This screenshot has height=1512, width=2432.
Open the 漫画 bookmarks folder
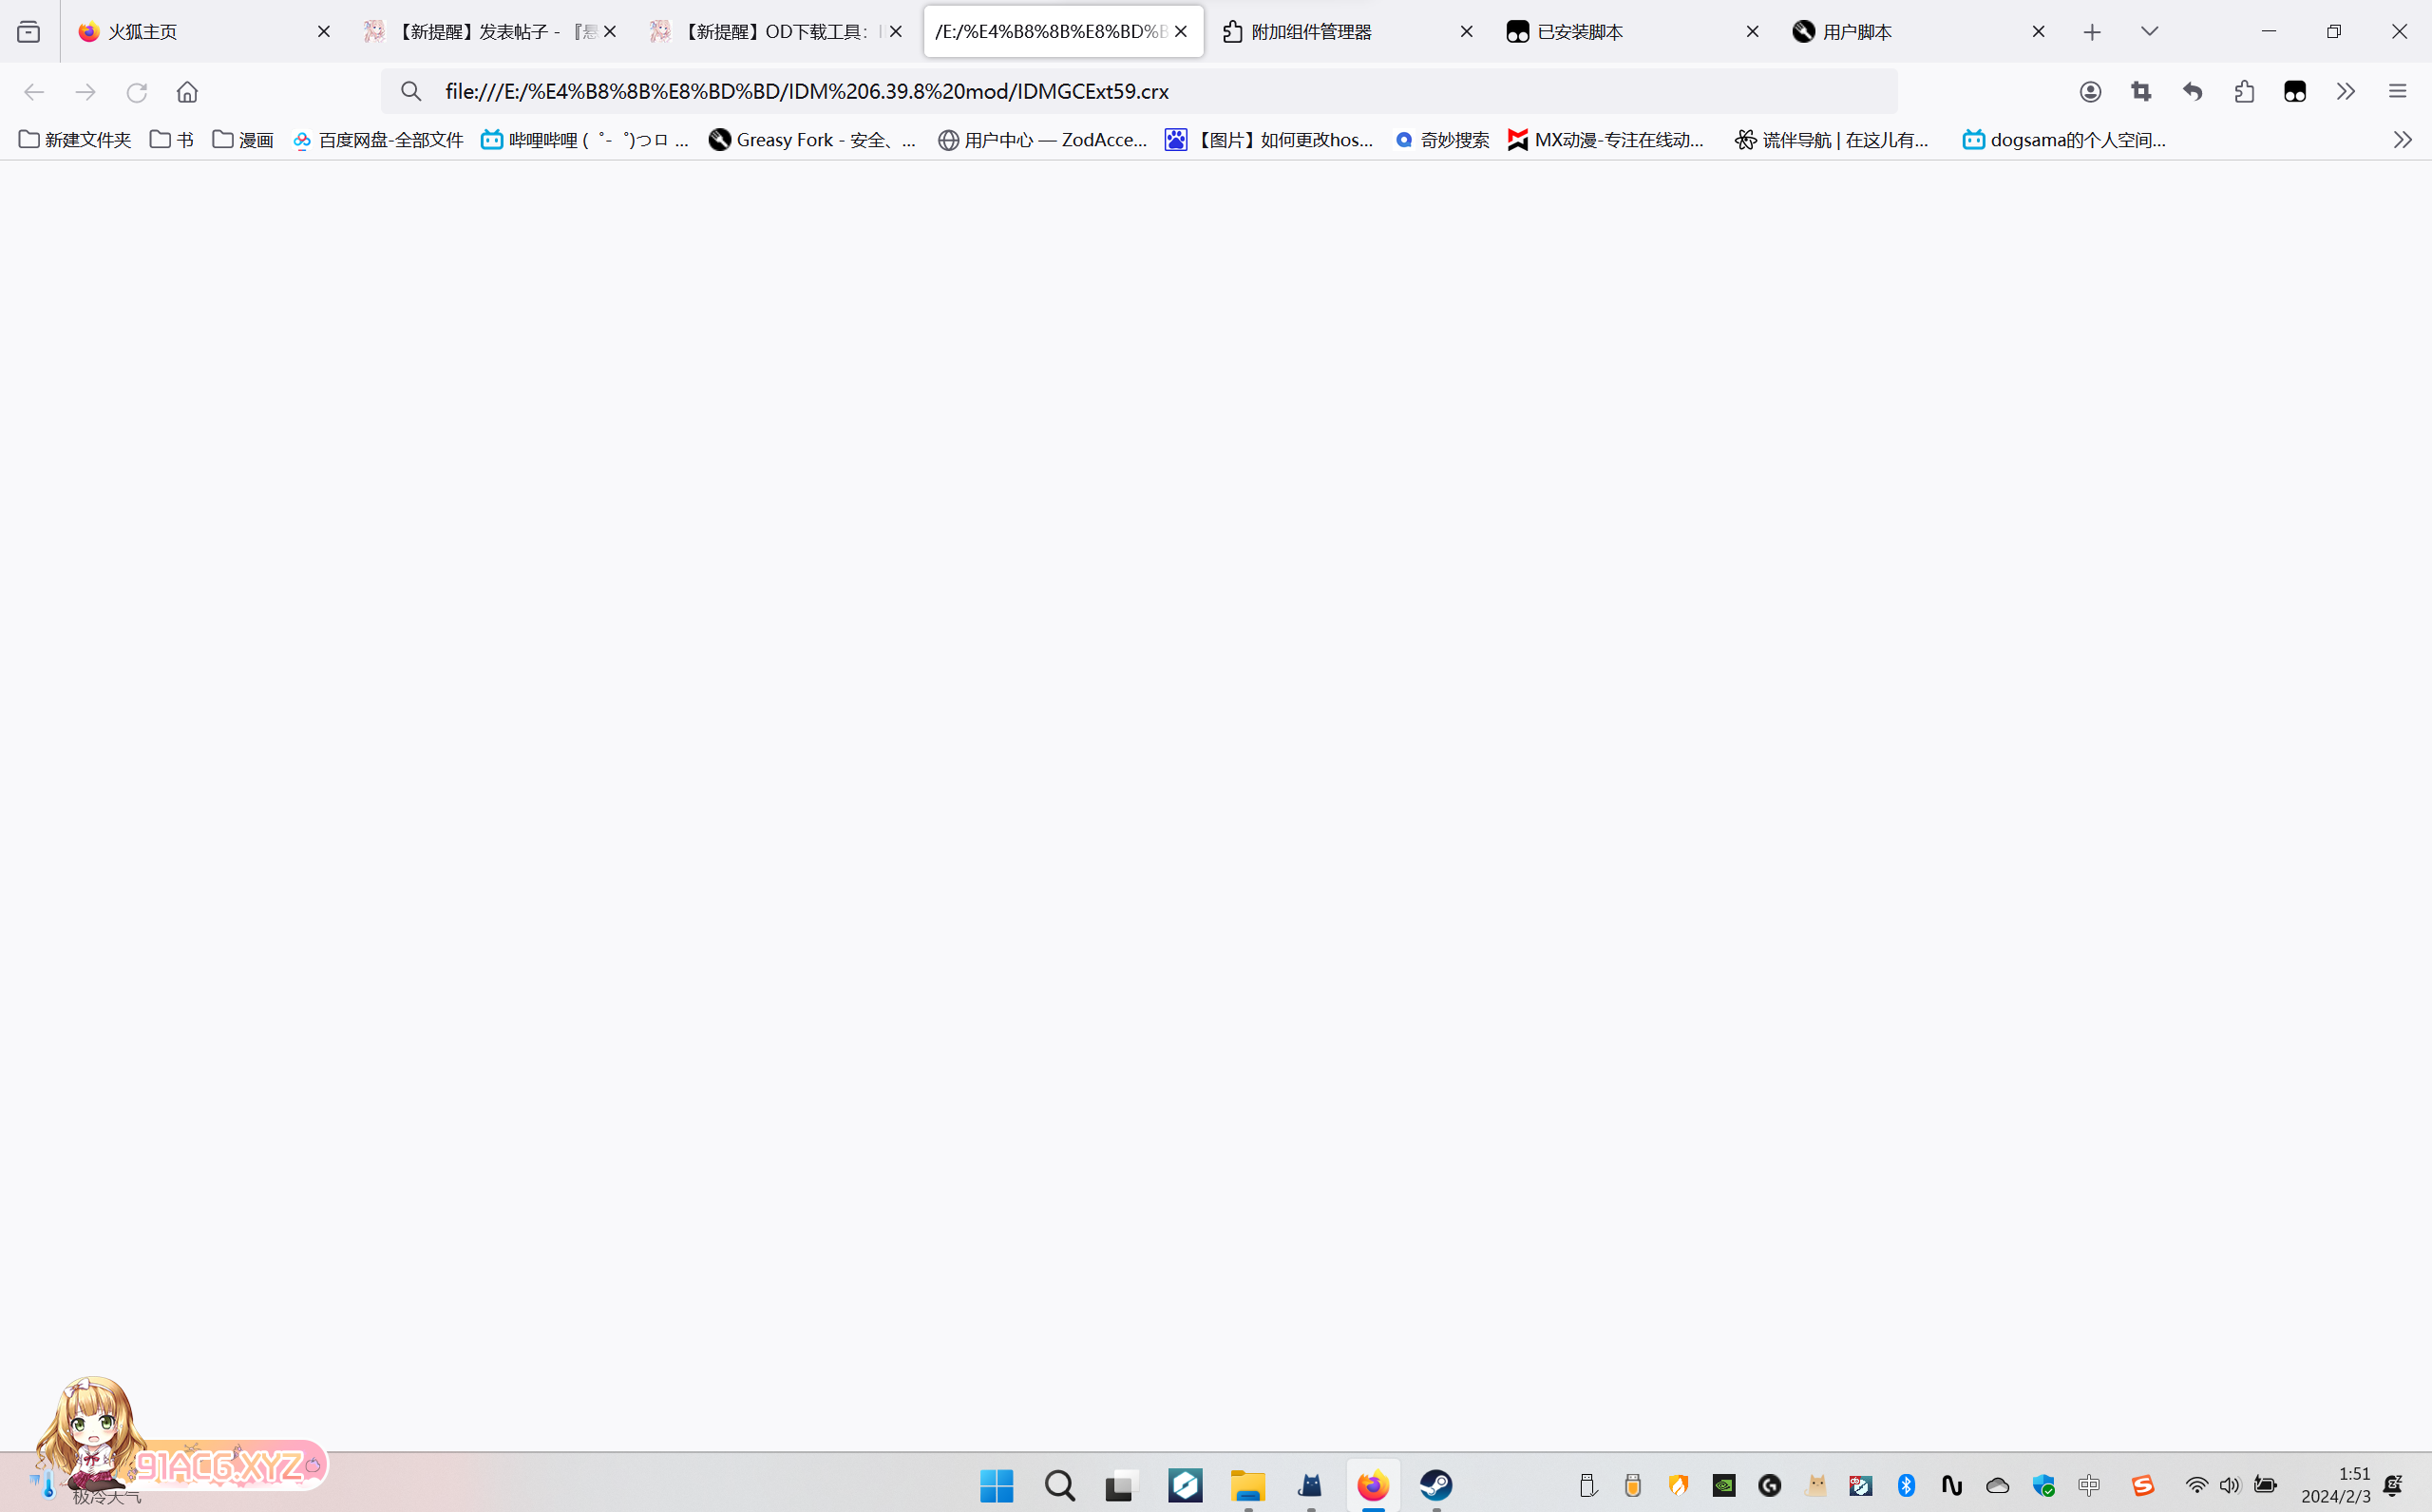point(243,140)
